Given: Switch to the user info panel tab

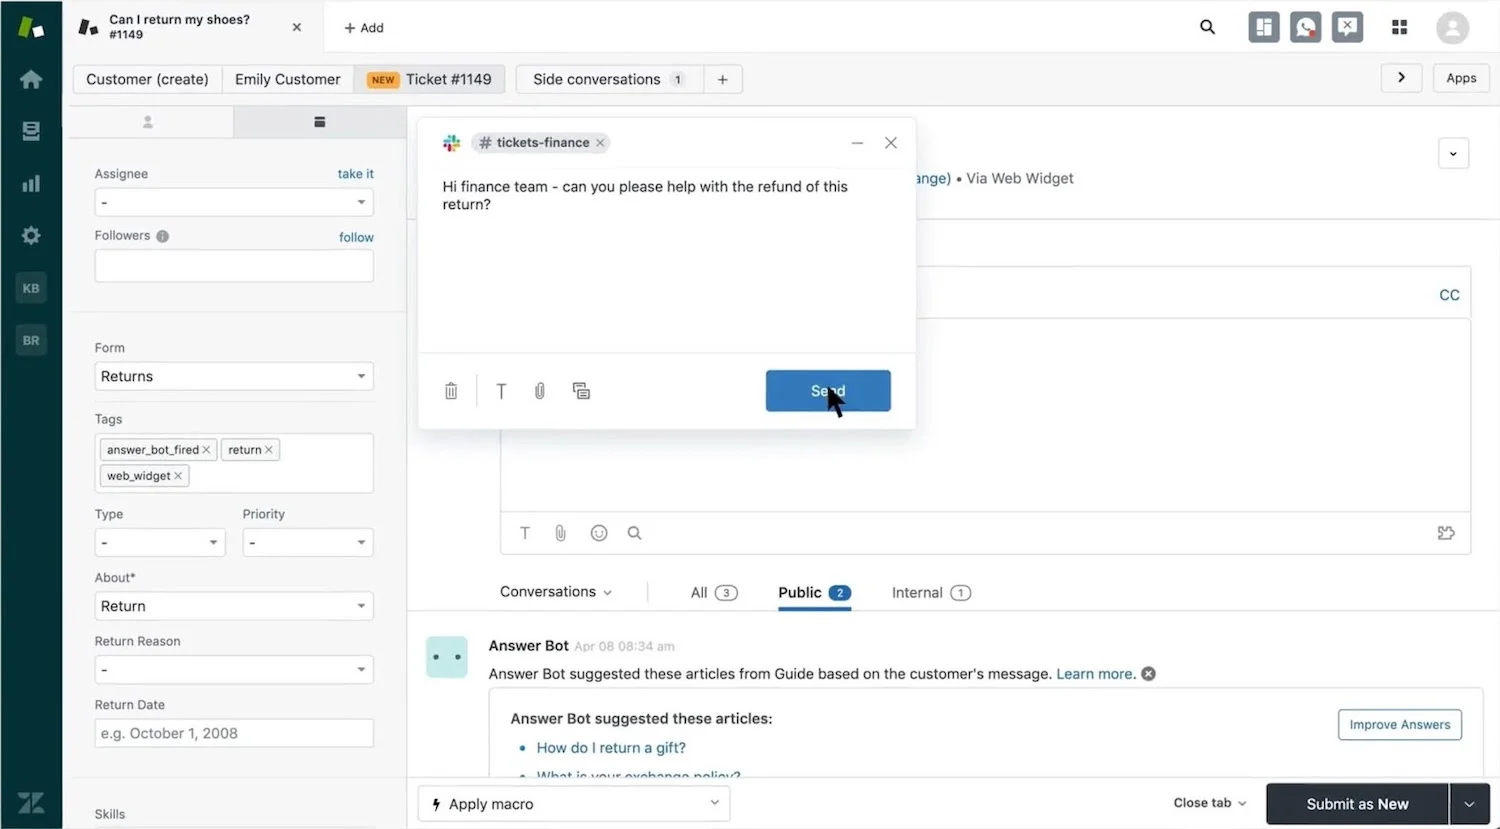Looking at the screenshot, I should click(x=148, y=122).
